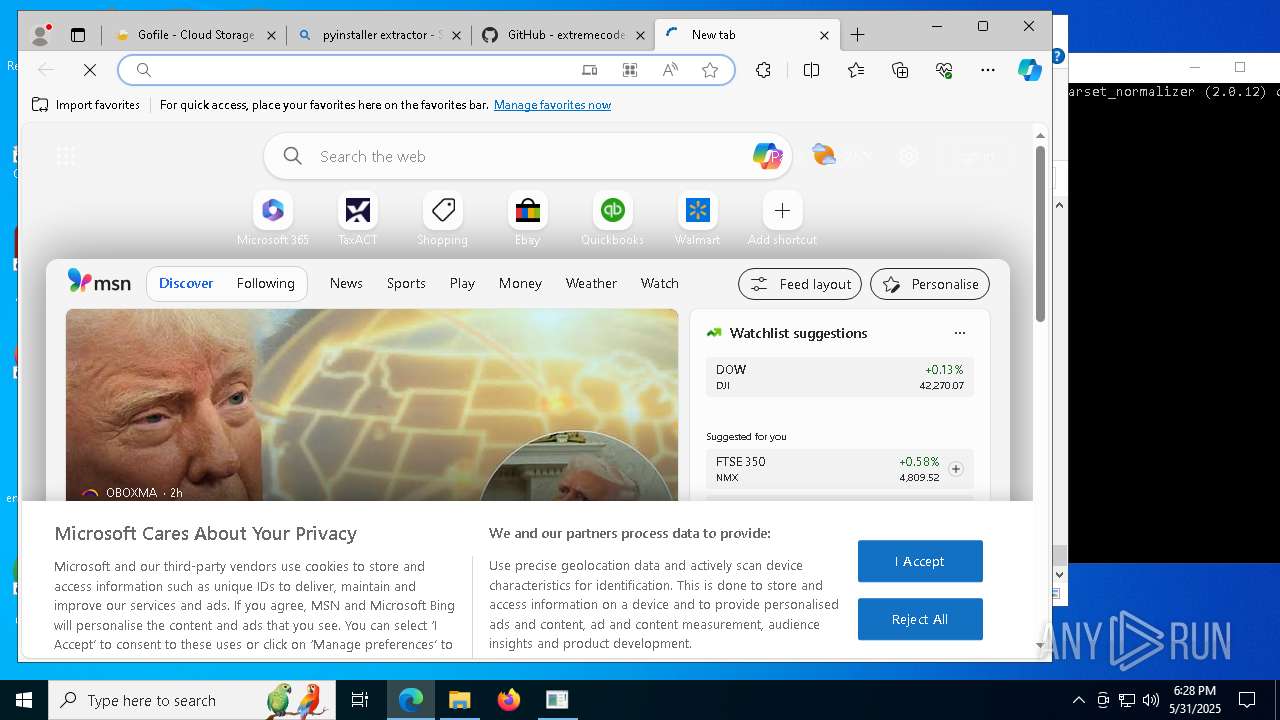Image resolution: width=1280 pixels, height=720 pixels.
Task: Open a new browser tab
Action: point(858,35)
